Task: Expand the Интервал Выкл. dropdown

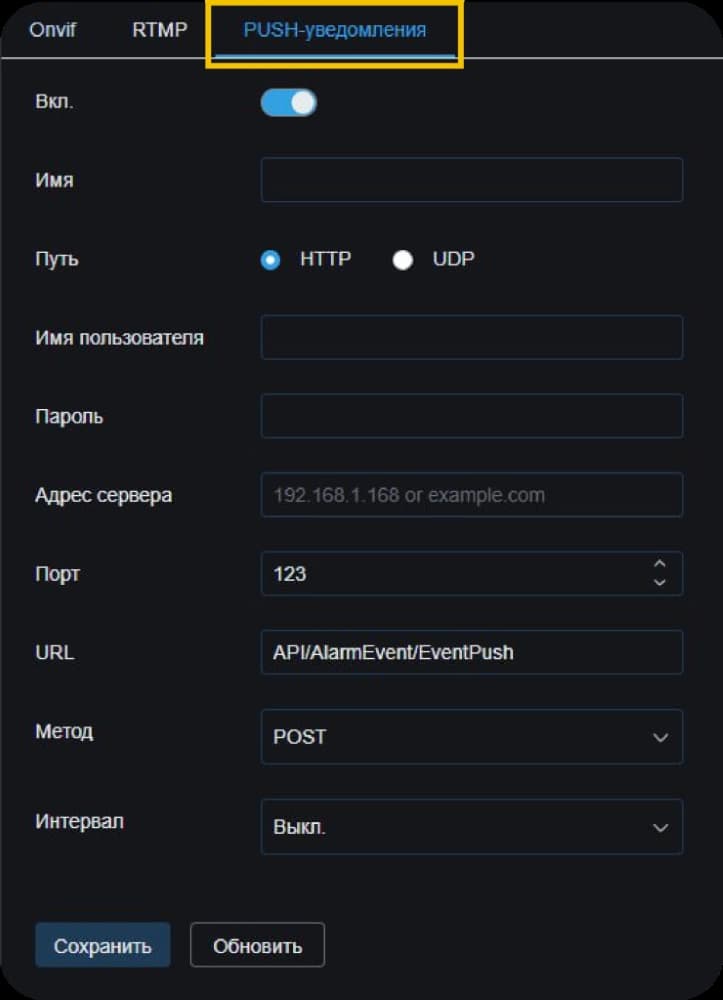Action: pyautogui.click(x=472, y=827)
